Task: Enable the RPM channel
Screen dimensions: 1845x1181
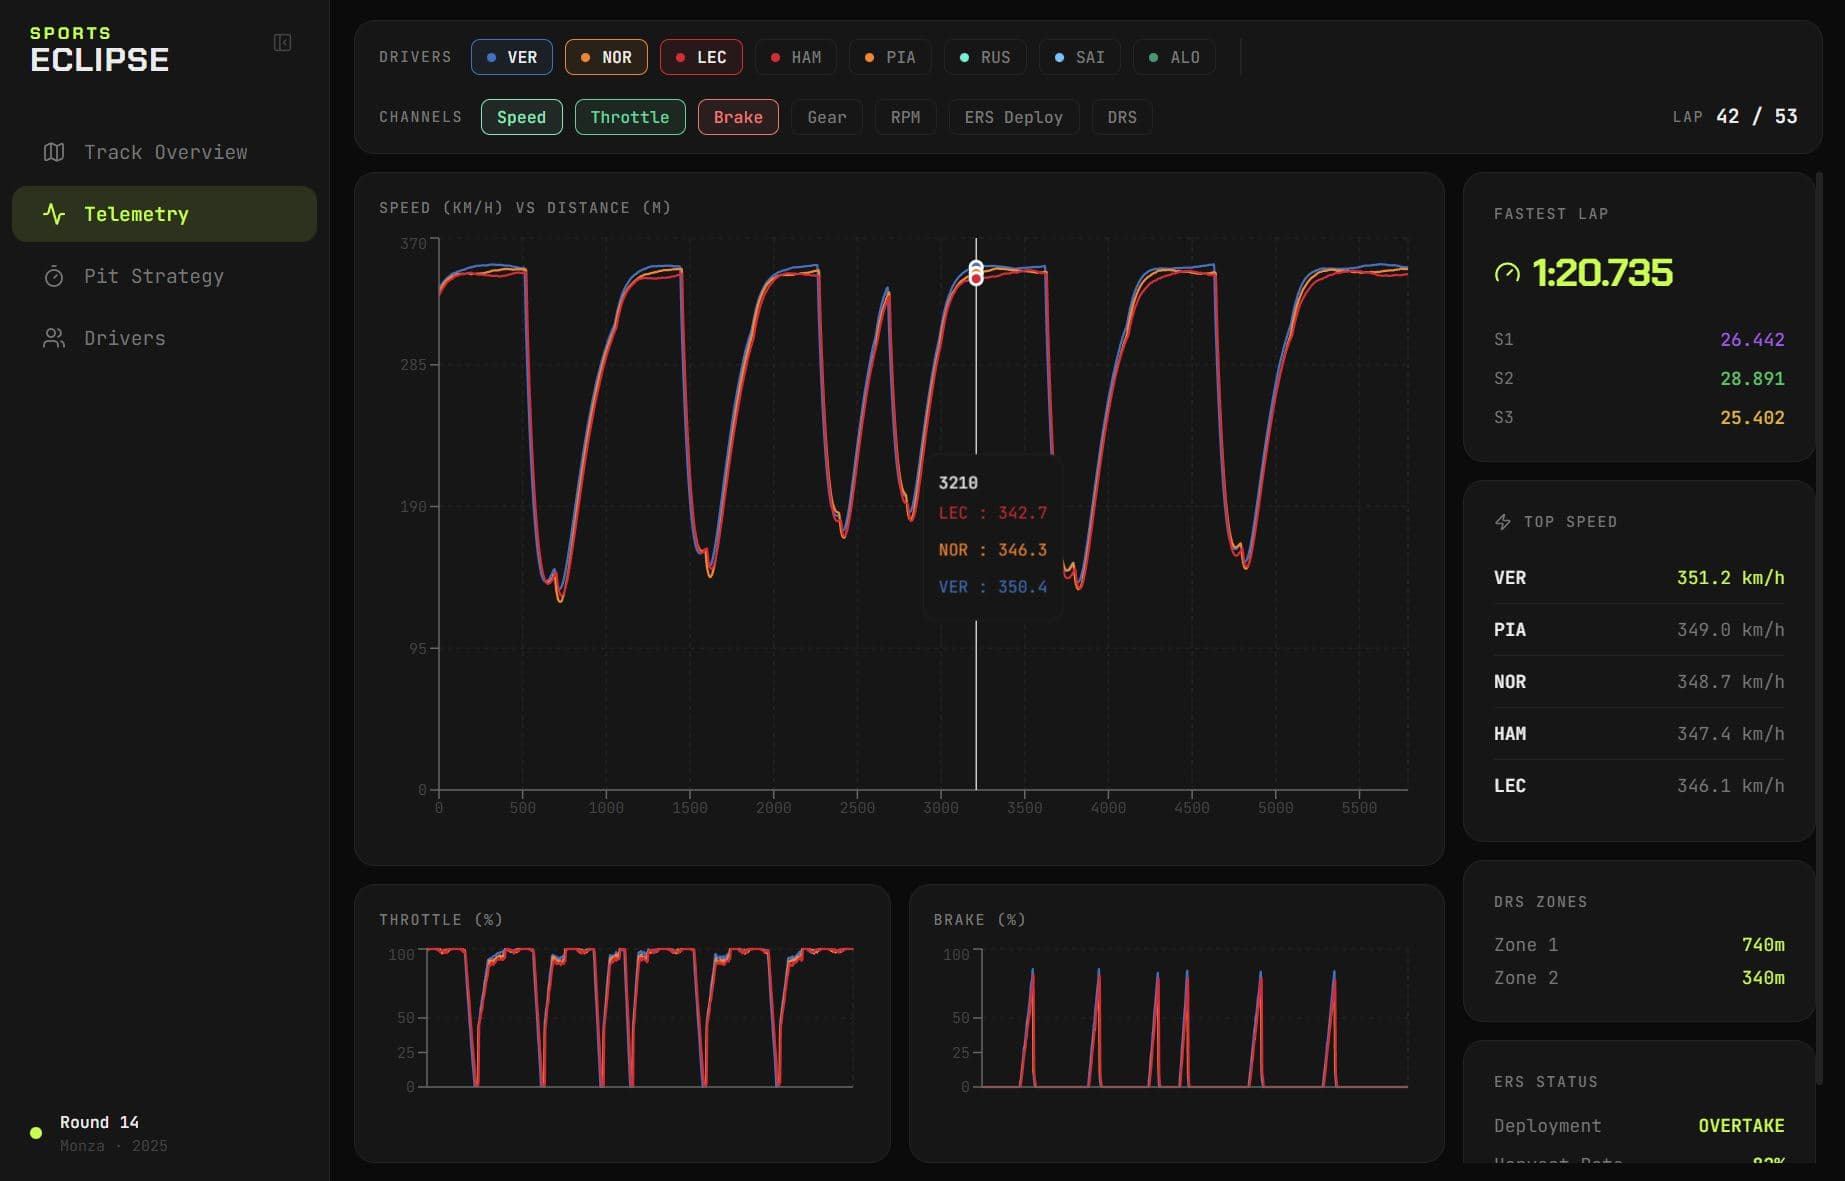Action: pos(906,117)
